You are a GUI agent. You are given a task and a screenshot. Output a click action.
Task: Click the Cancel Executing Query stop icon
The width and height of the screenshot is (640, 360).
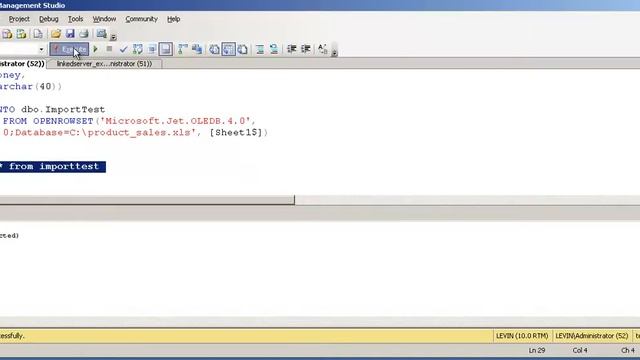coord(109,49)
